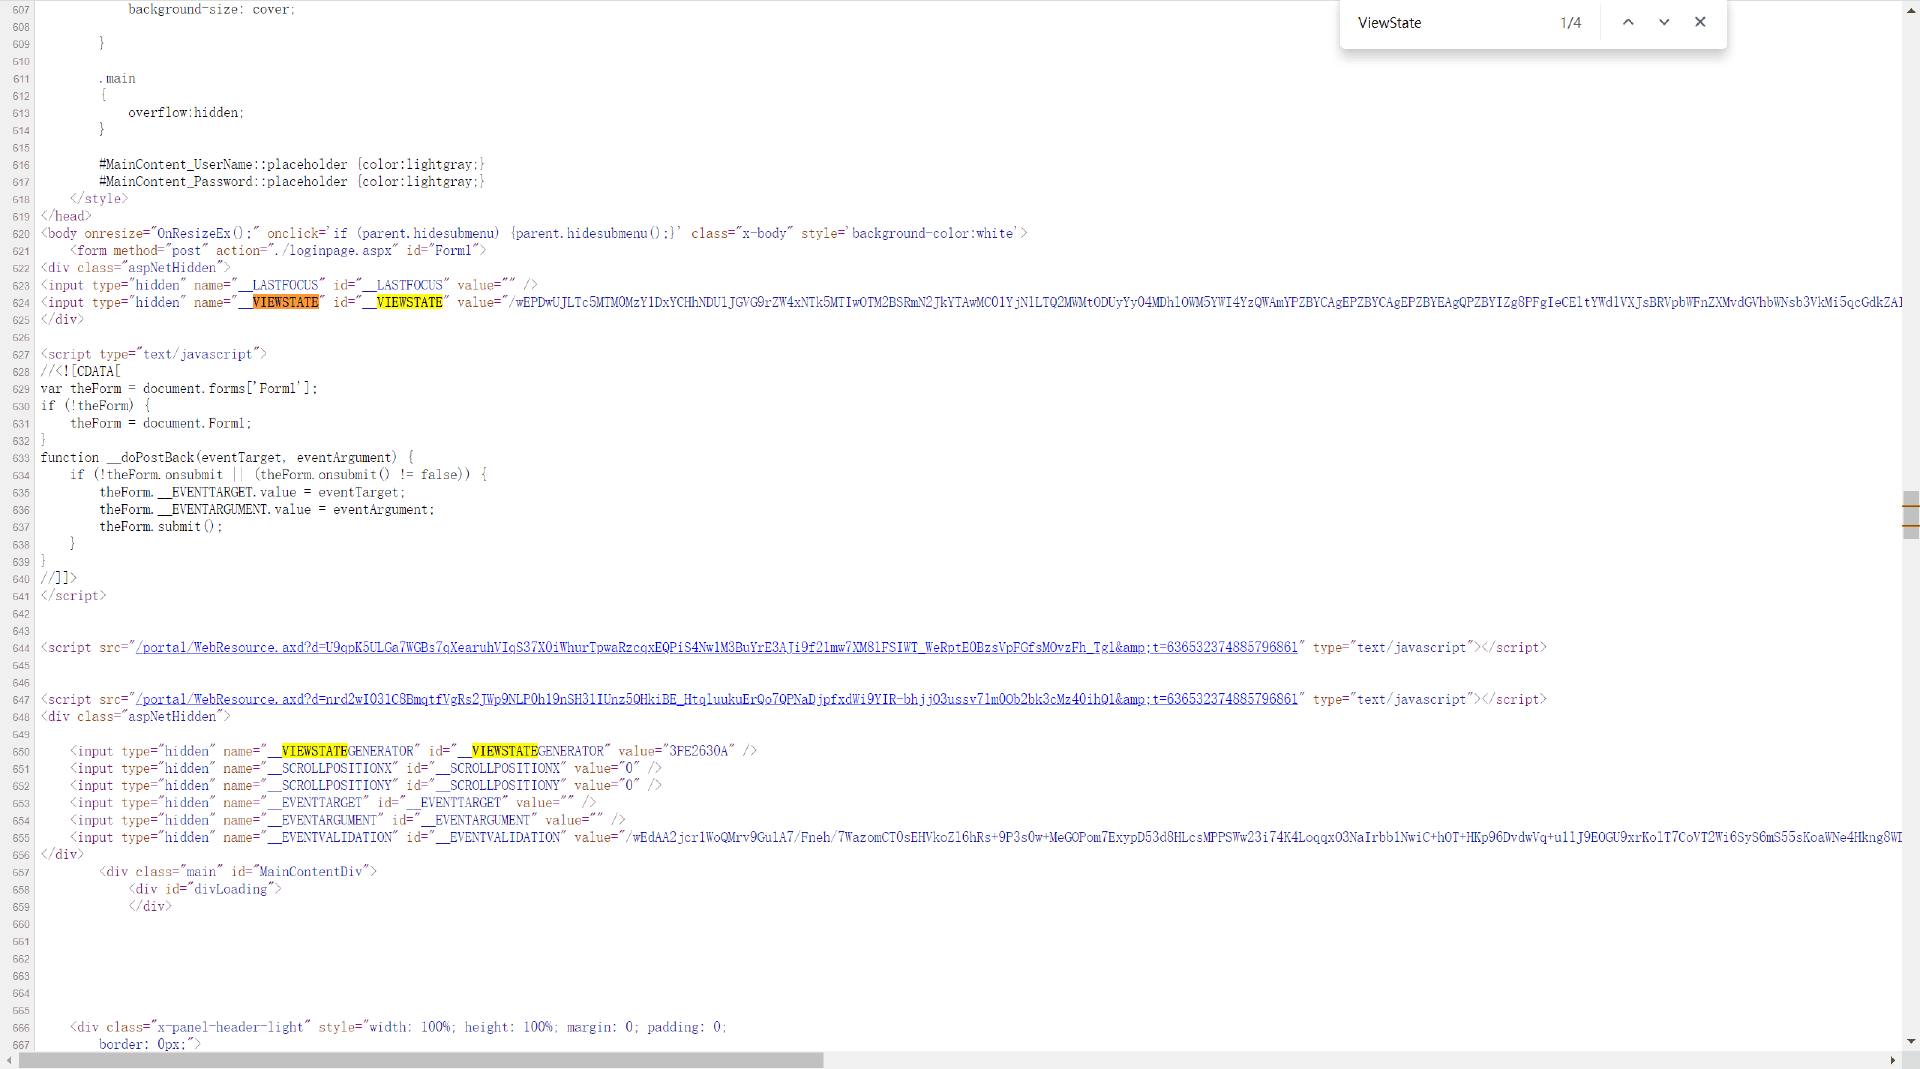The image size is (1920, 1069).
Task: Click div class="x-panel-header-light" line
Action: click(398, 1028)
